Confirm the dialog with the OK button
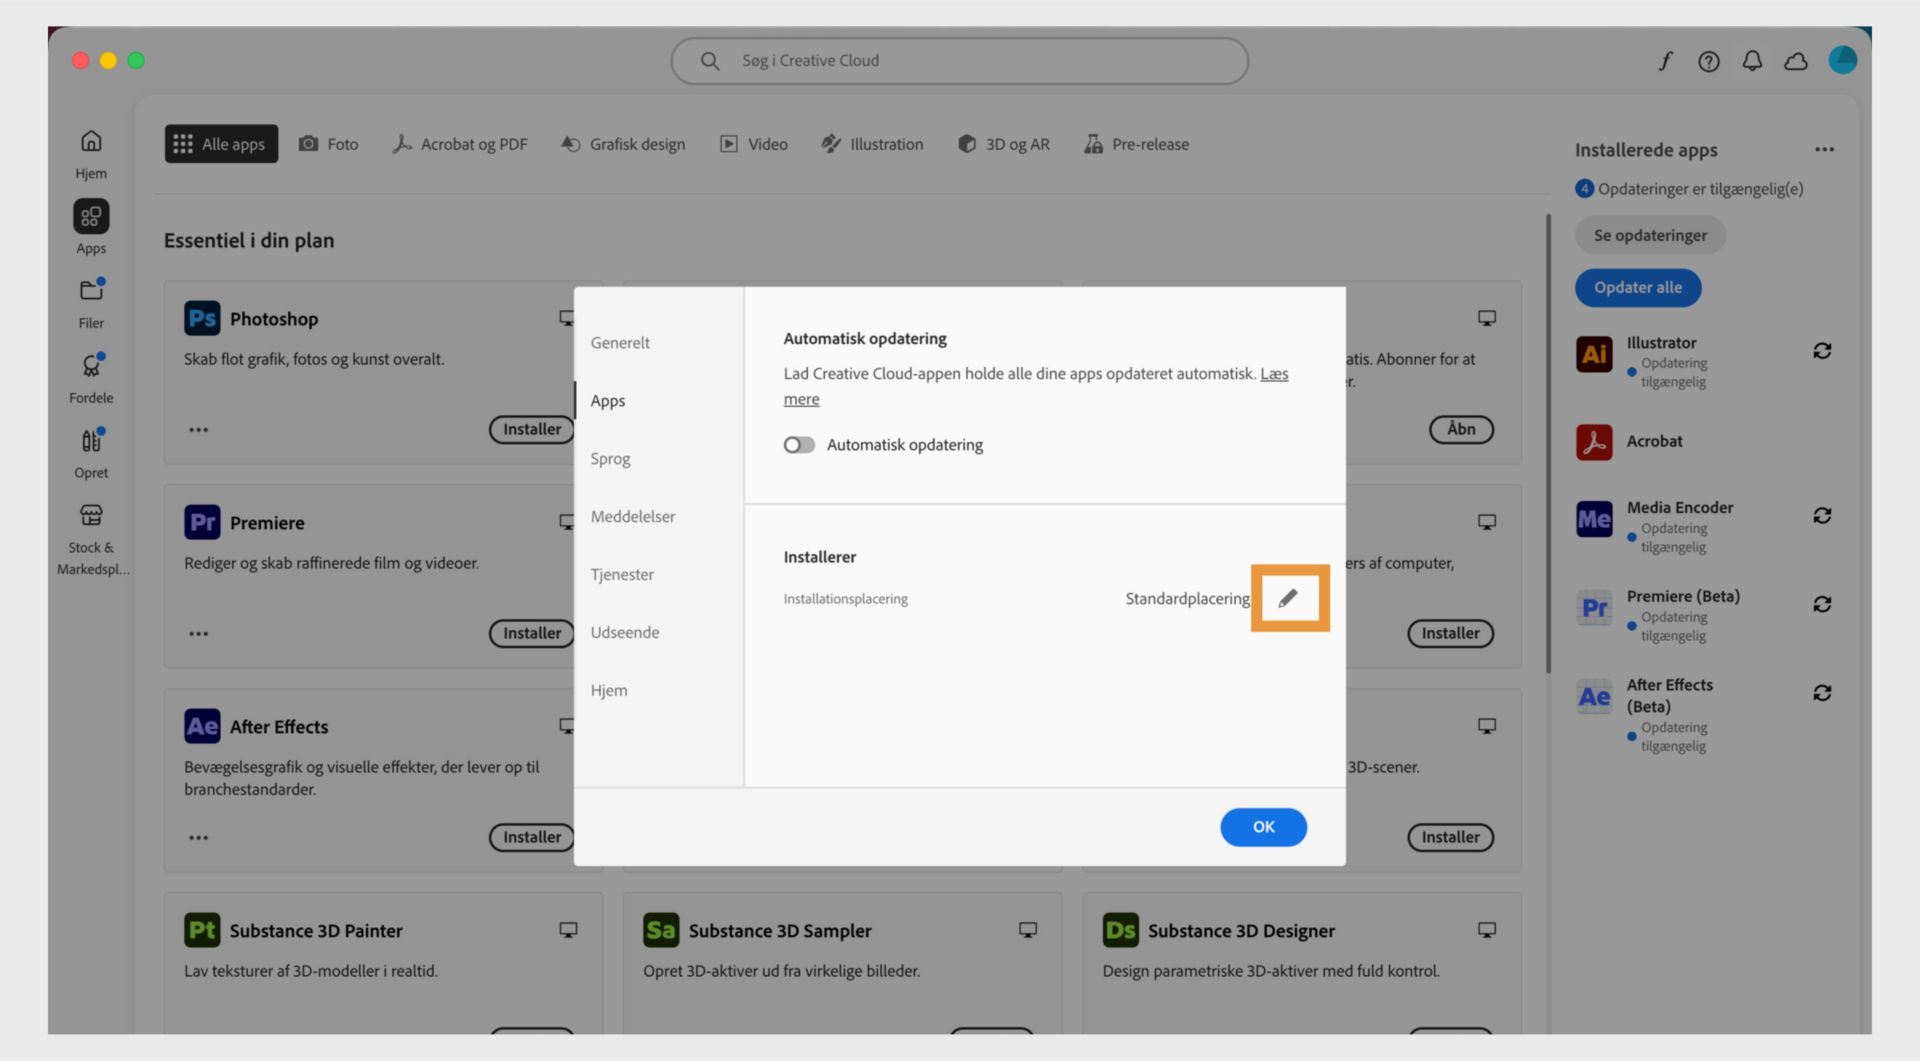 pyautogui.click(x=1263, y=827)
